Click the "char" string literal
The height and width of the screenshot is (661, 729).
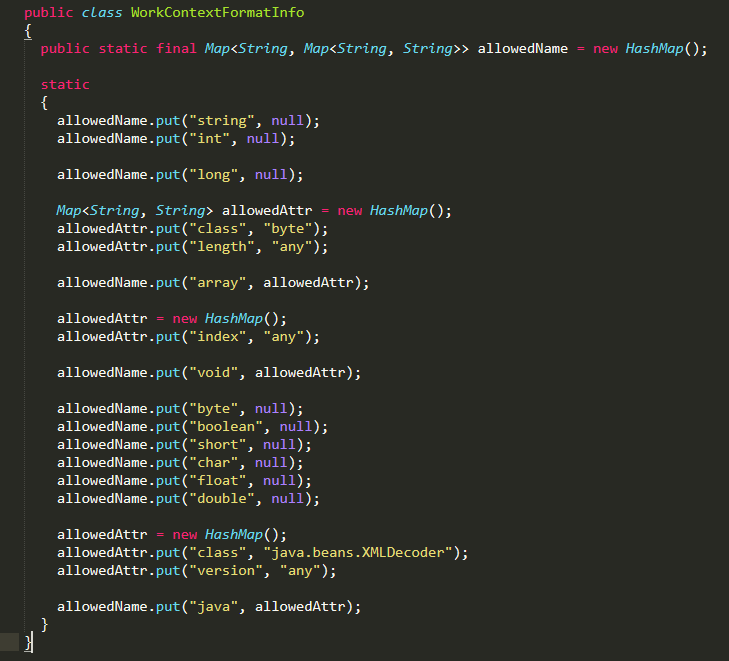[x=213, y=463]
